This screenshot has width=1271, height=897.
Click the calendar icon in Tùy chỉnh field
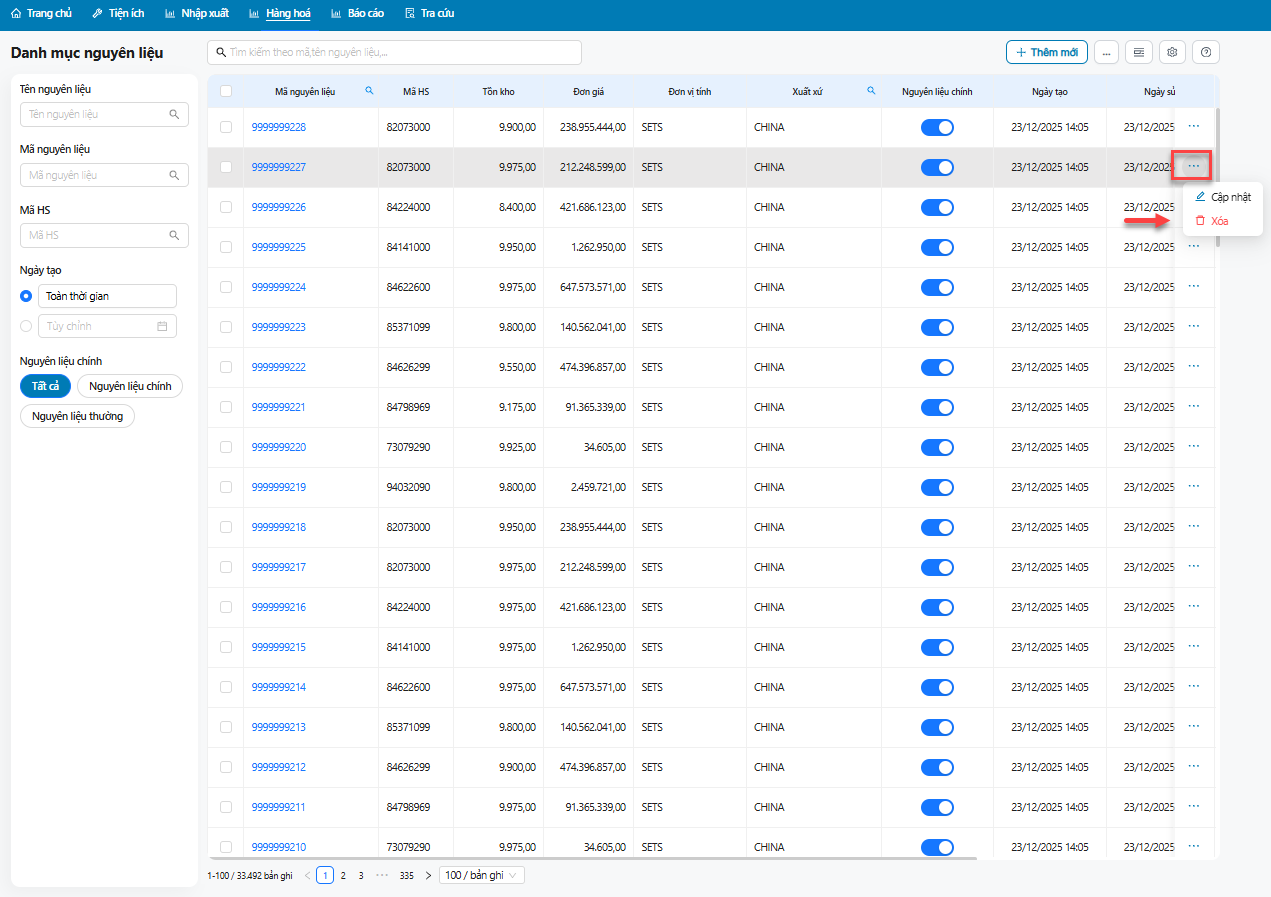coord(162,326)
